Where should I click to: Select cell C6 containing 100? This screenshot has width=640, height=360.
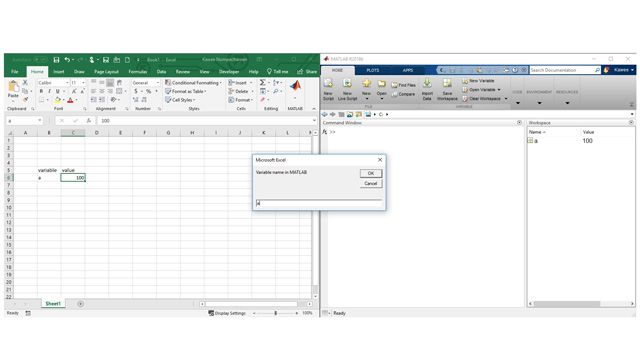73,178
